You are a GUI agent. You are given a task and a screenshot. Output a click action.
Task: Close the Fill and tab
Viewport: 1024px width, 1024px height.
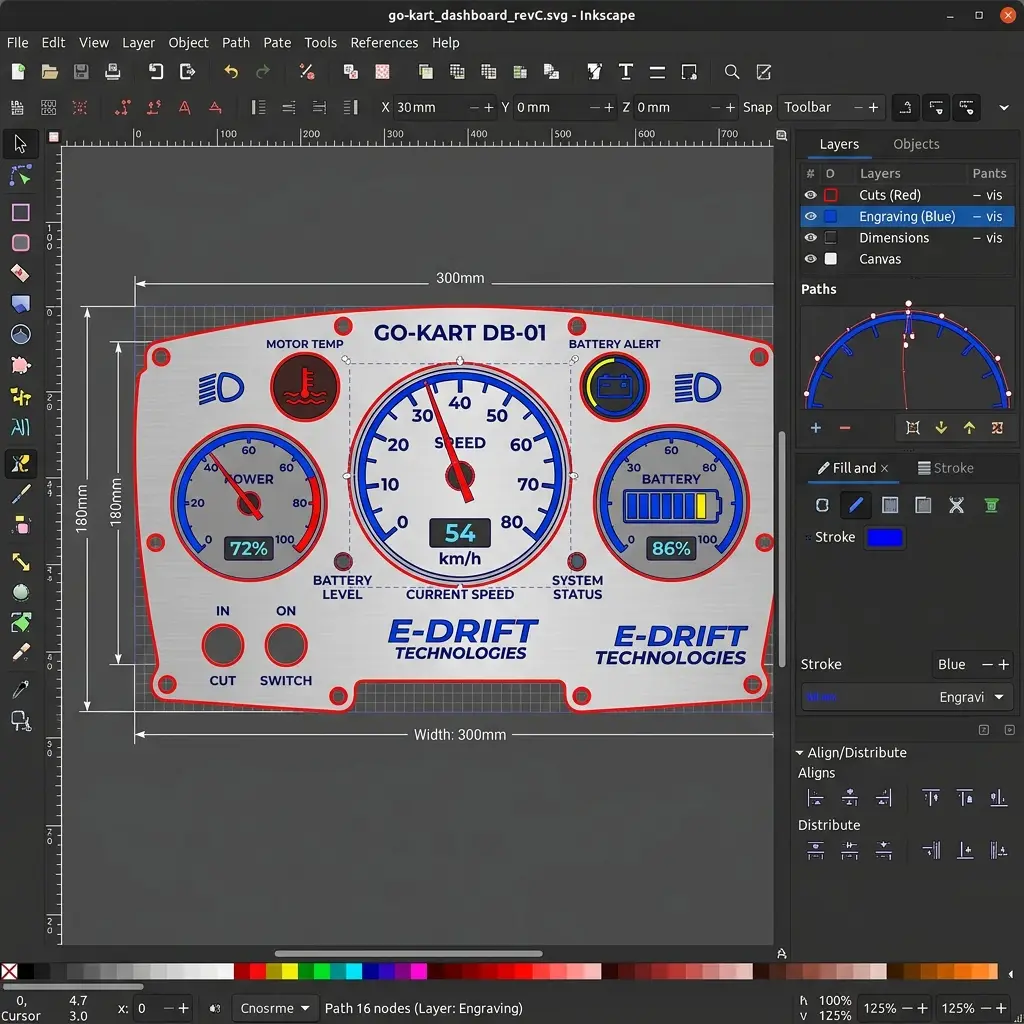884,468
